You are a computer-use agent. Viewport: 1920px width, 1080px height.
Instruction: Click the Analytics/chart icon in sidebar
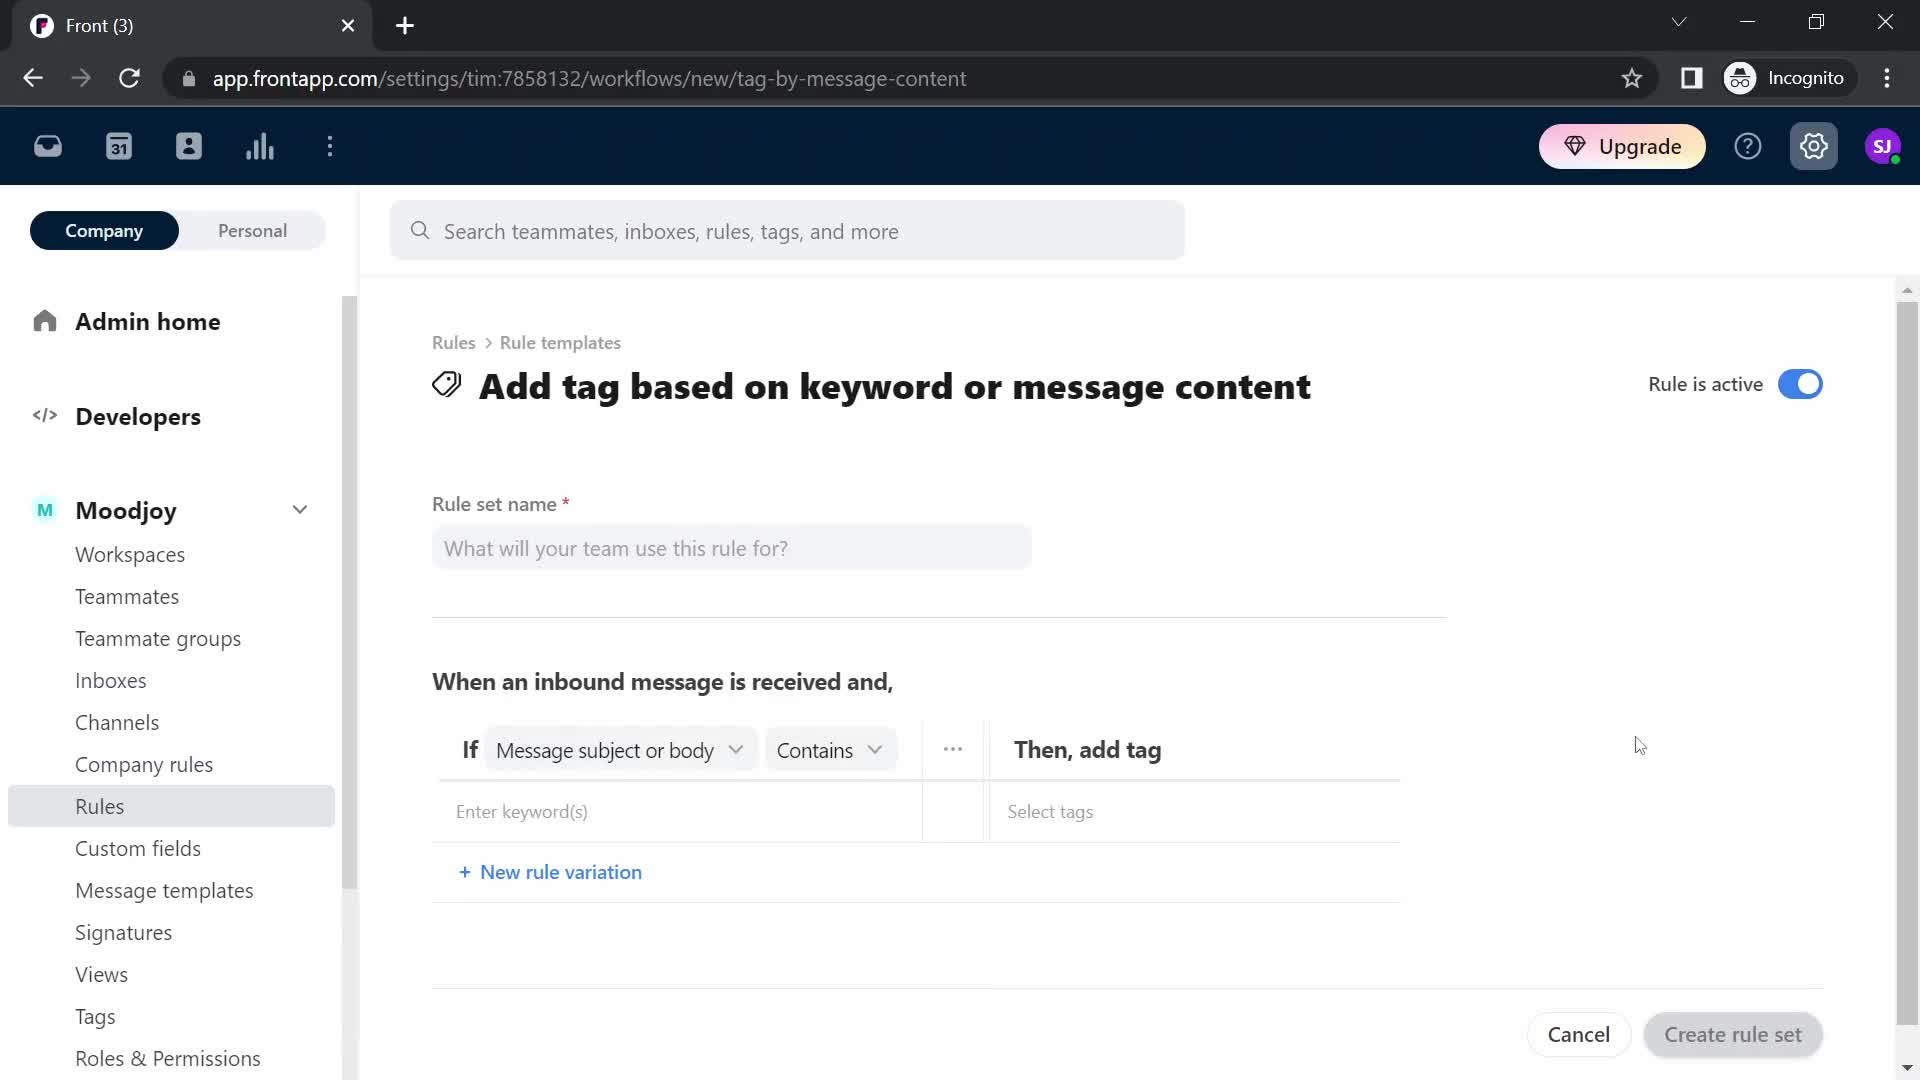[260, 146]
